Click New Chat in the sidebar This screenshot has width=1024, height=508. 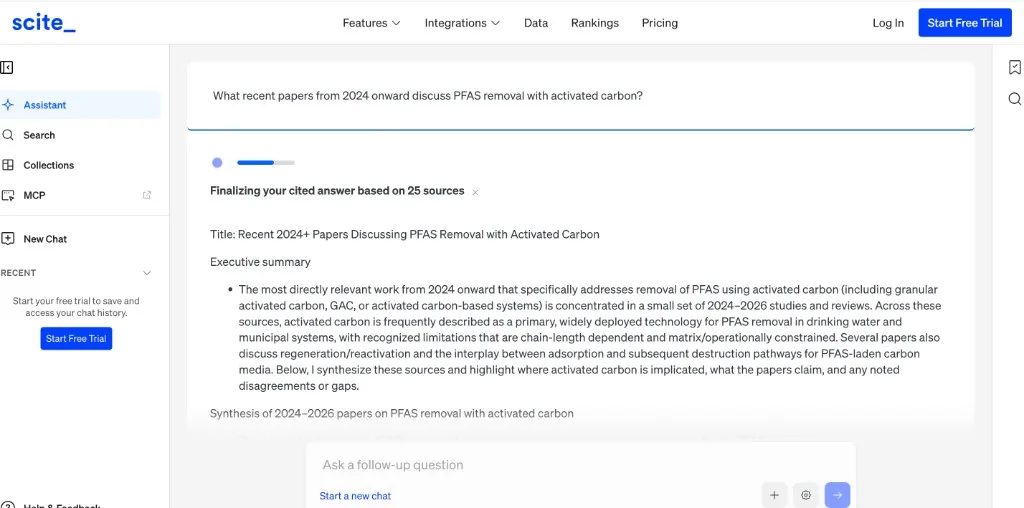(45, 239)
